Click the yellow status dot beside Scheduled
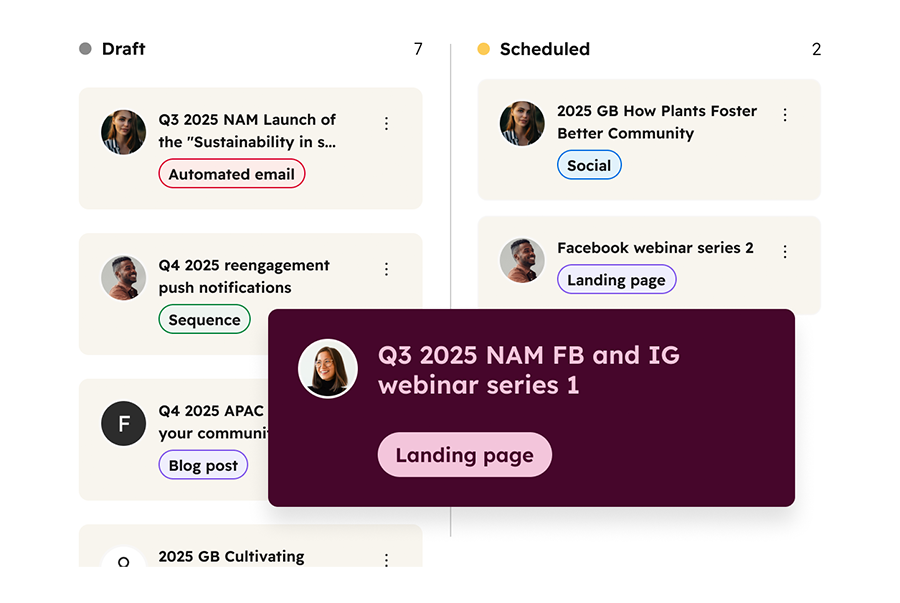 click(x=483, y=48)
